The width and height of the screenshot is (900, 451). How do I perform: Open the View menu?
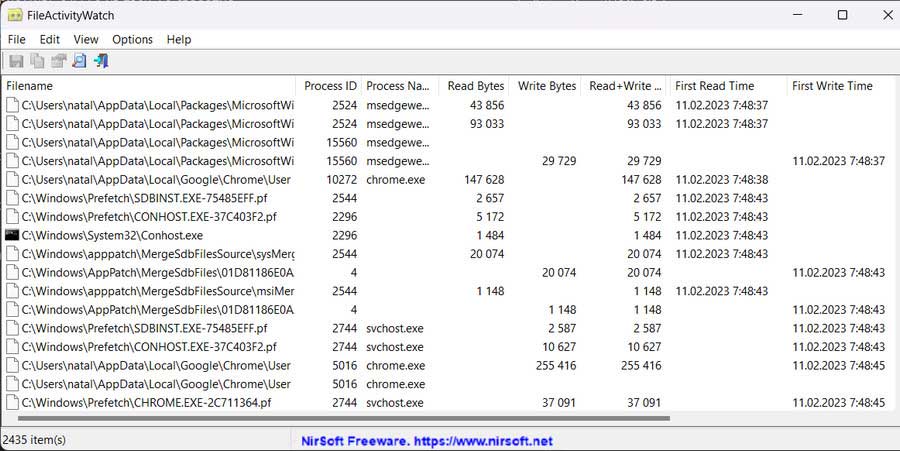coord(86,40)
